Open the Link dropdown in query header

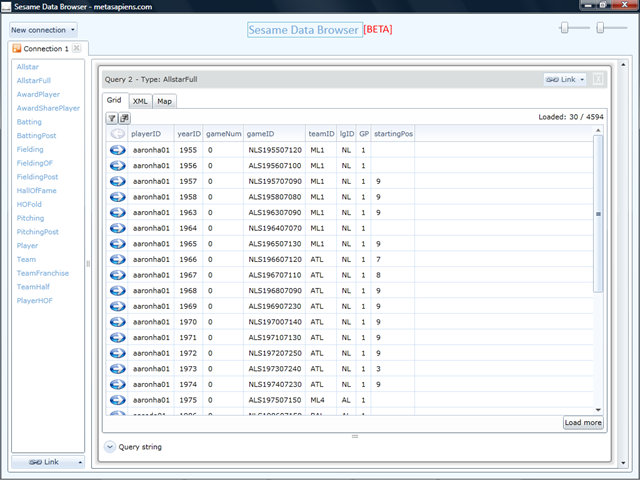pos(565,79)
